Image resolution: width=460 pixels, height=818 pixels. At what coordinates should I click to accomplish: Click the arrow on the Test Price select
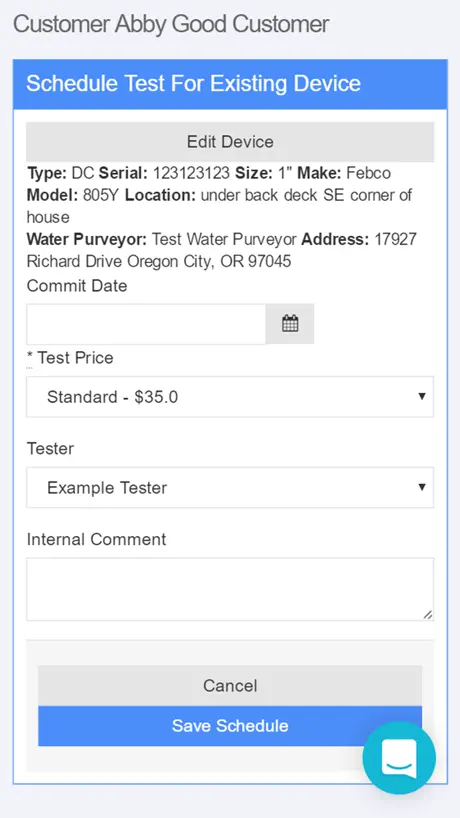point(422,396)
